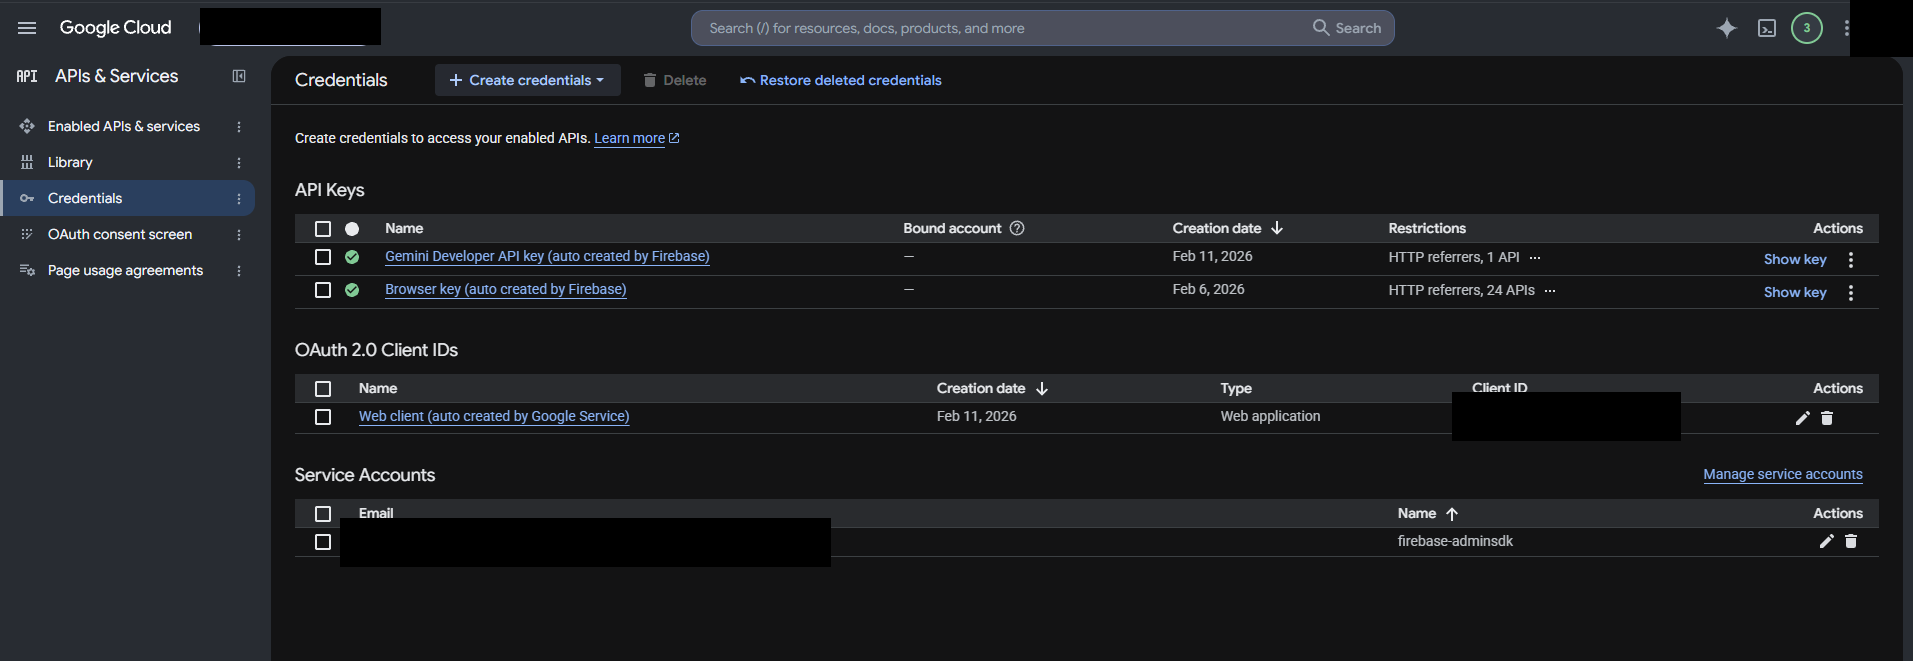
Task: Click the Feb 6, 2026 creation date
Action: pos(1208,289)
